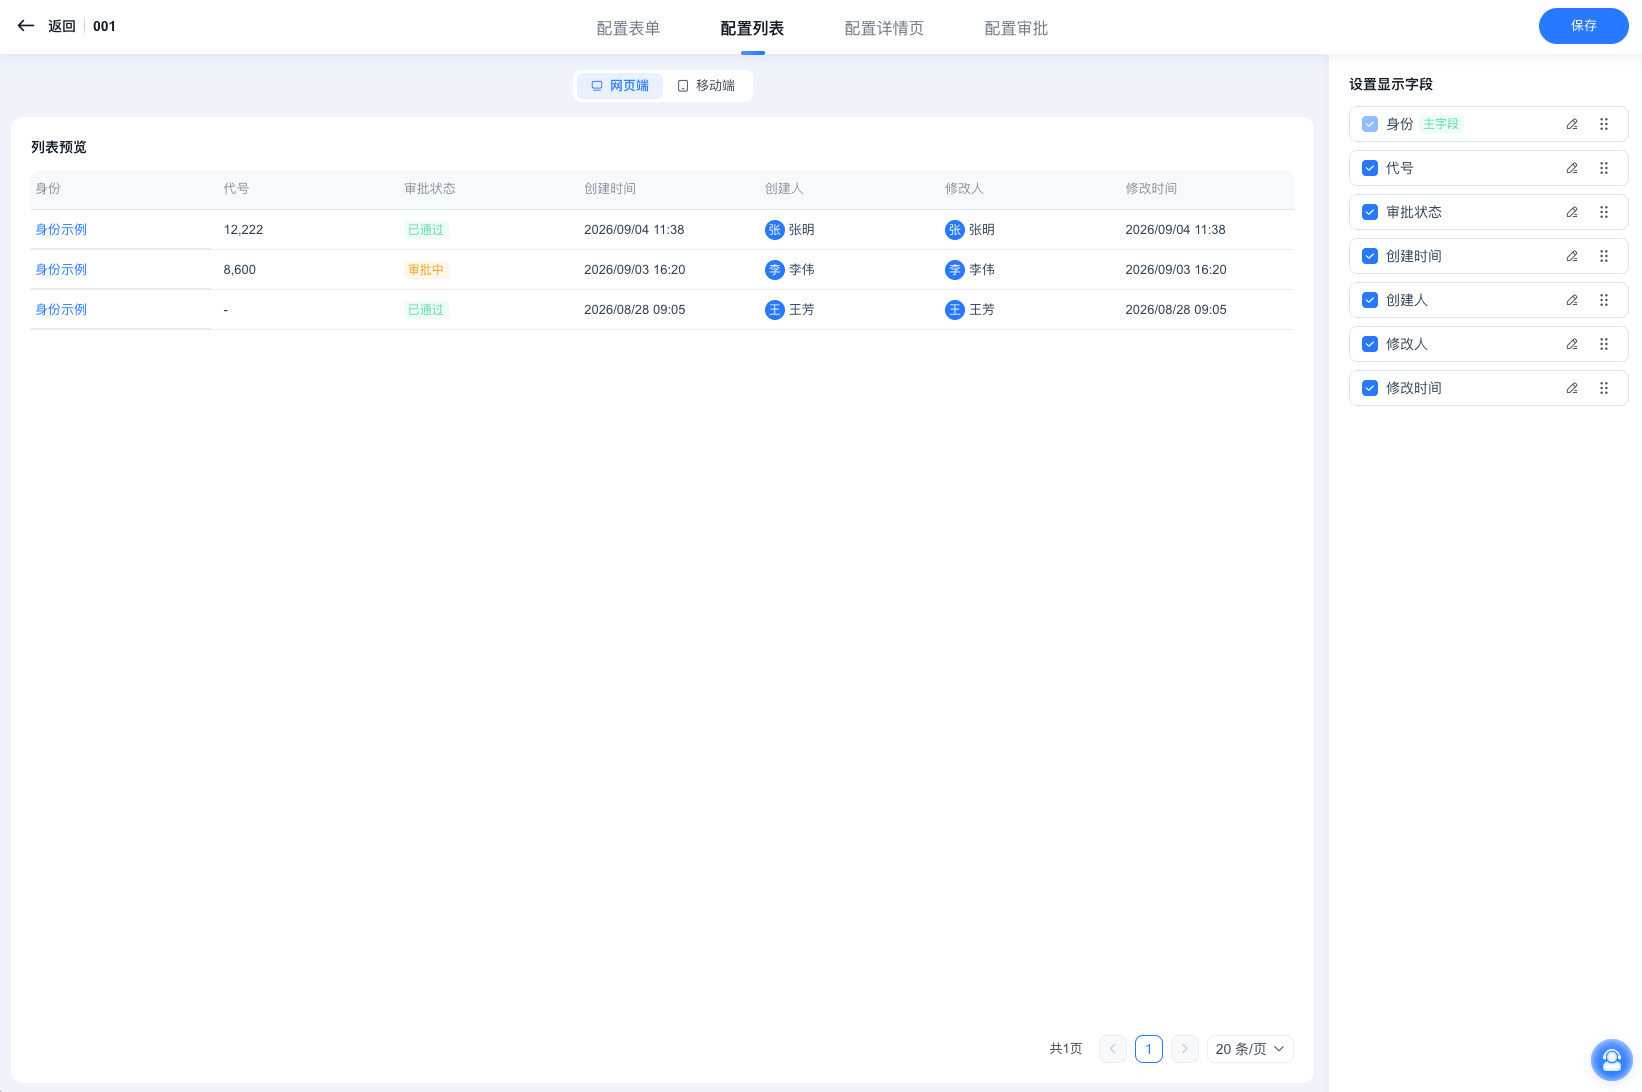Screen dimensions: 1642x1092
Task: Select the 配置列表 tab
Action: [752, 28]
